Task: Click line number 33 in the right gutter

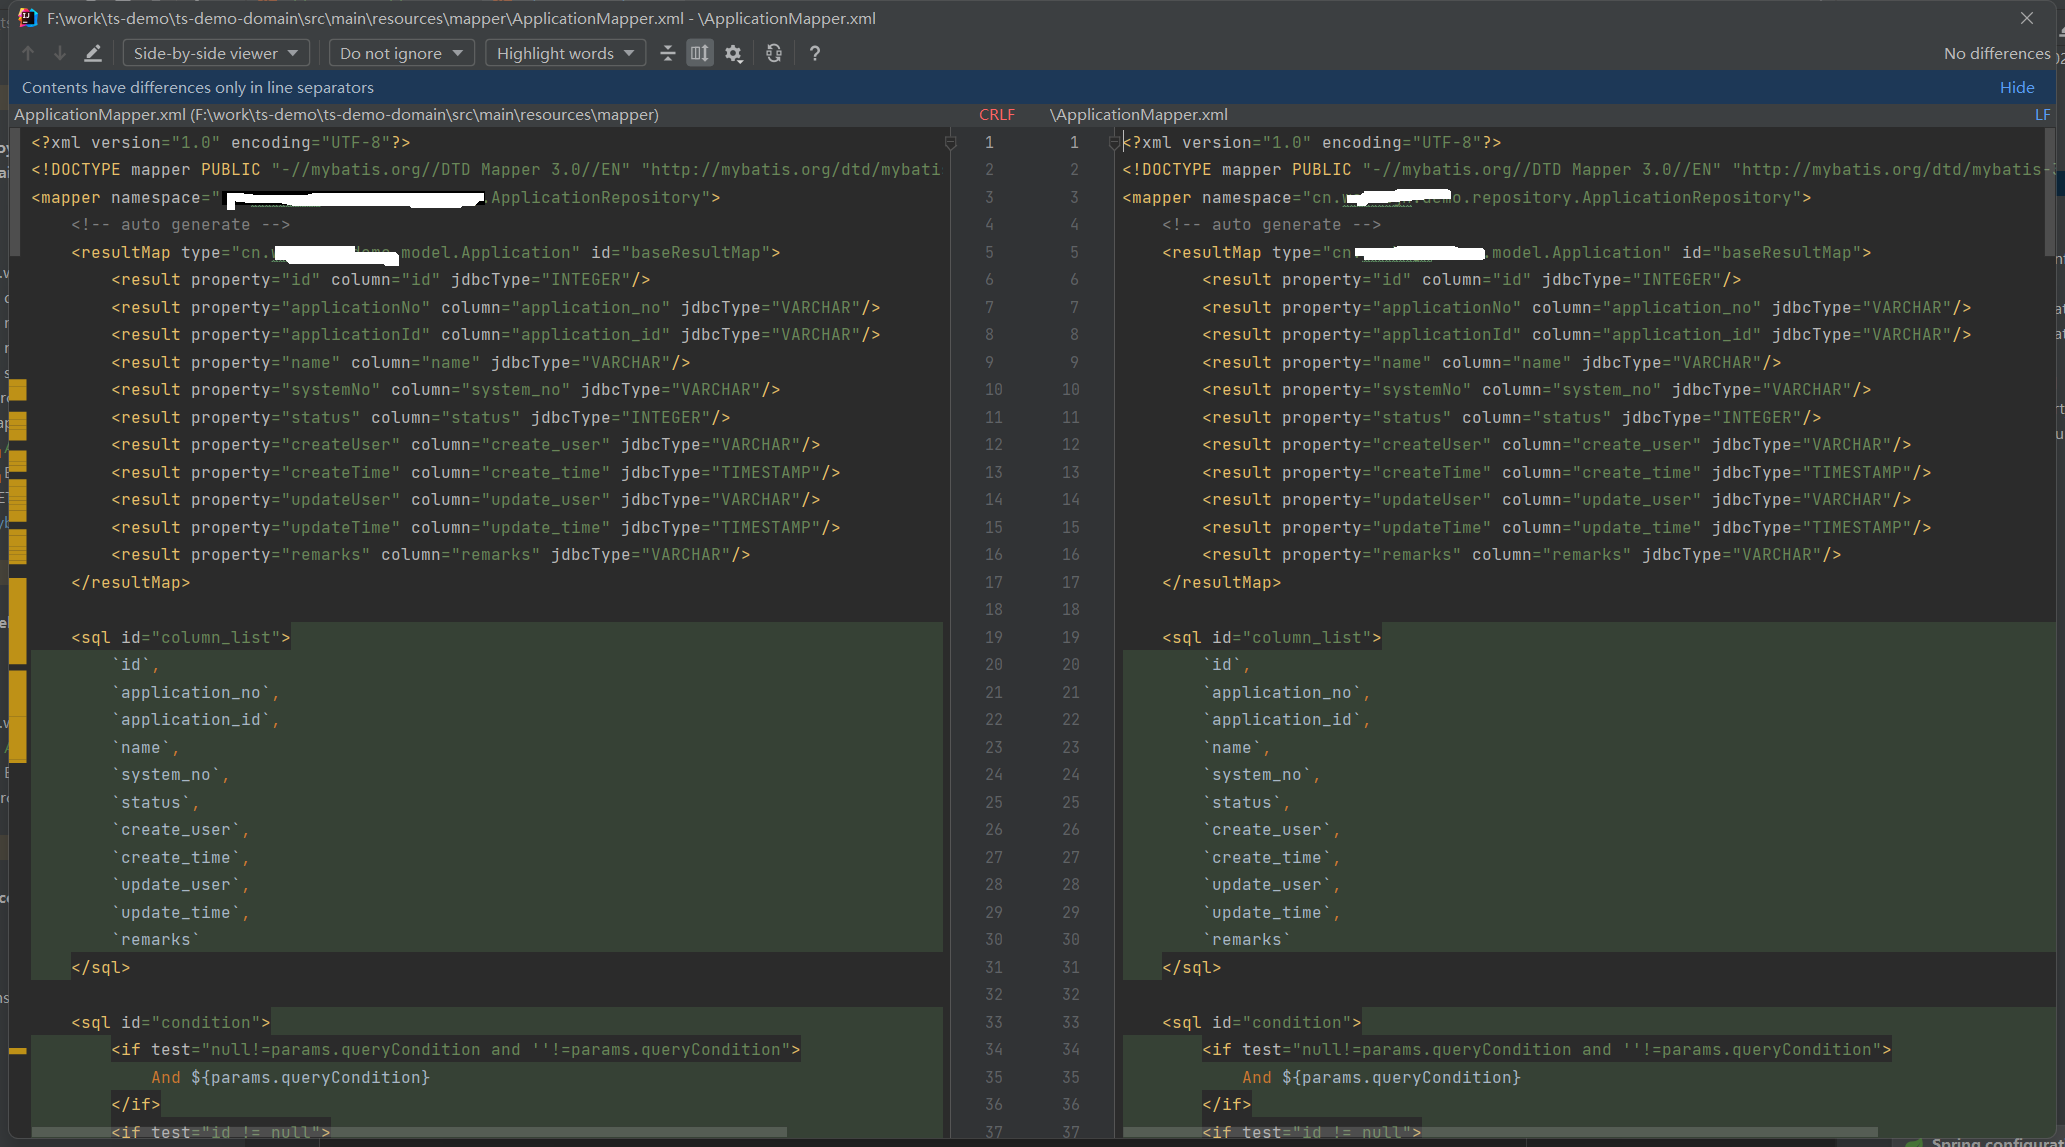Action: click(1070, 1022)
